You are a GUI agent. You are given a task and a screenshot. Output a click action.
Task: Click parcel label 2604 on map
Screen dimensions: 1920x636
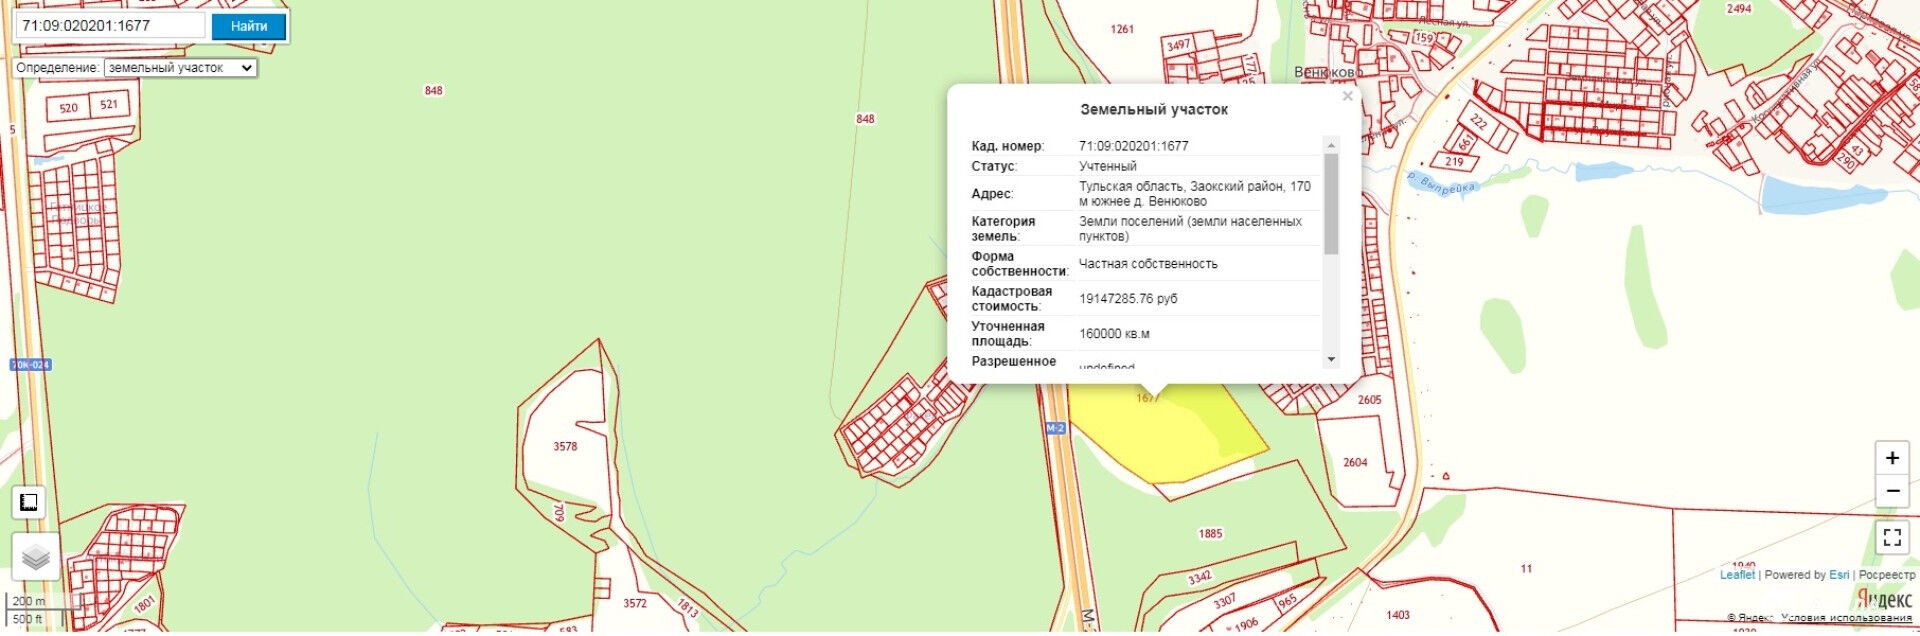[x=1355, y=463]
